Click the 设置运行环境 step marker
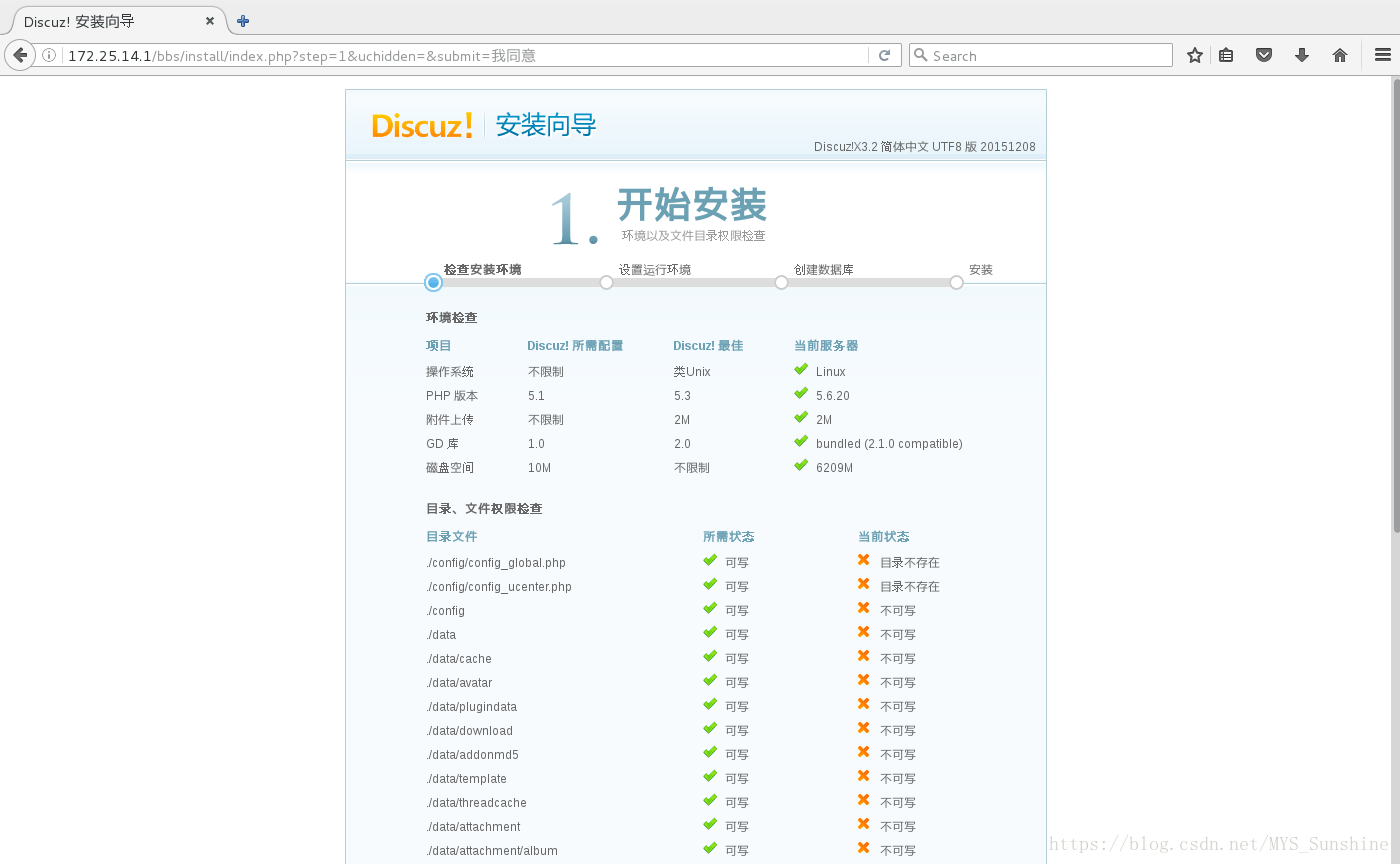 pos(606,283)
